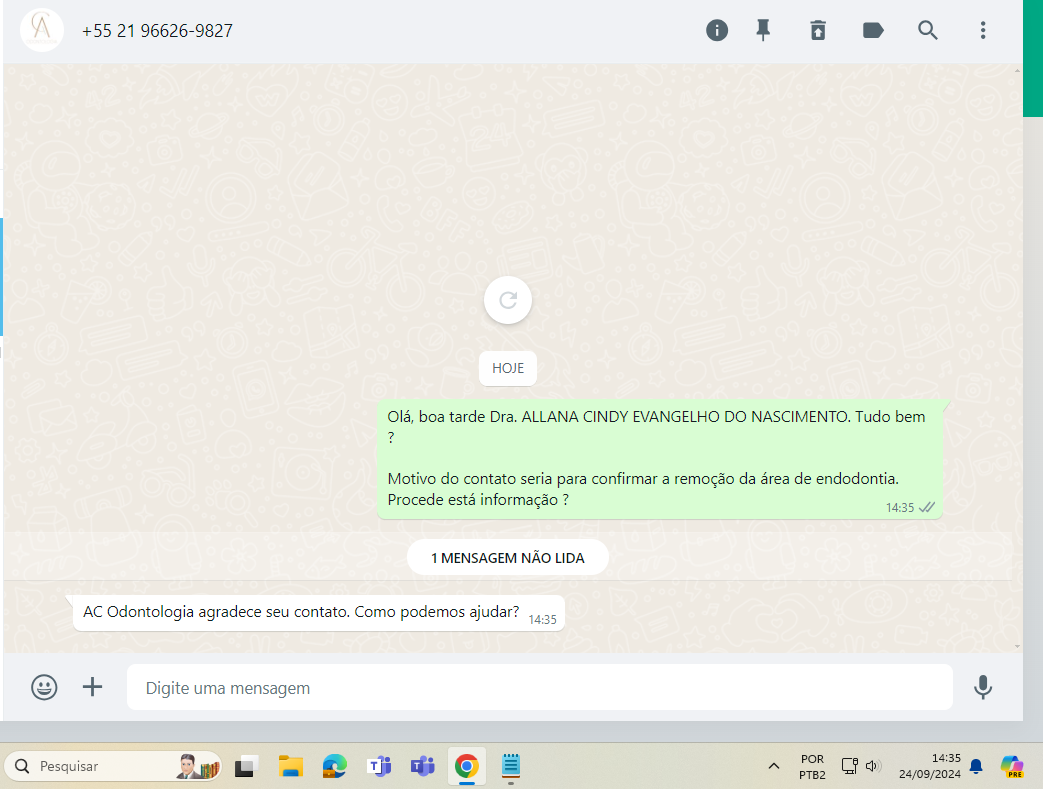Image resolution: width=1043 pixels, height=789 pixels.
Task: Click the reload older messages button
Action: 508,300
